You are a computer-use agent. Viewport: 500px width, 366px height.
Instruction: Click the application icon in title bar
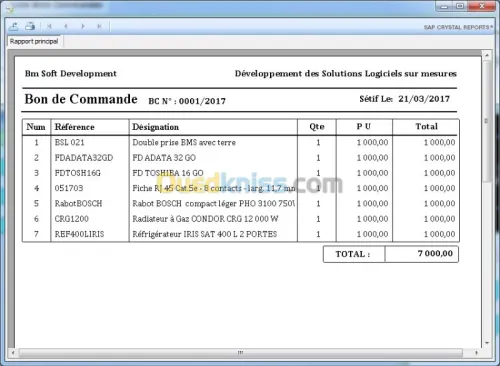coord(10,8)
